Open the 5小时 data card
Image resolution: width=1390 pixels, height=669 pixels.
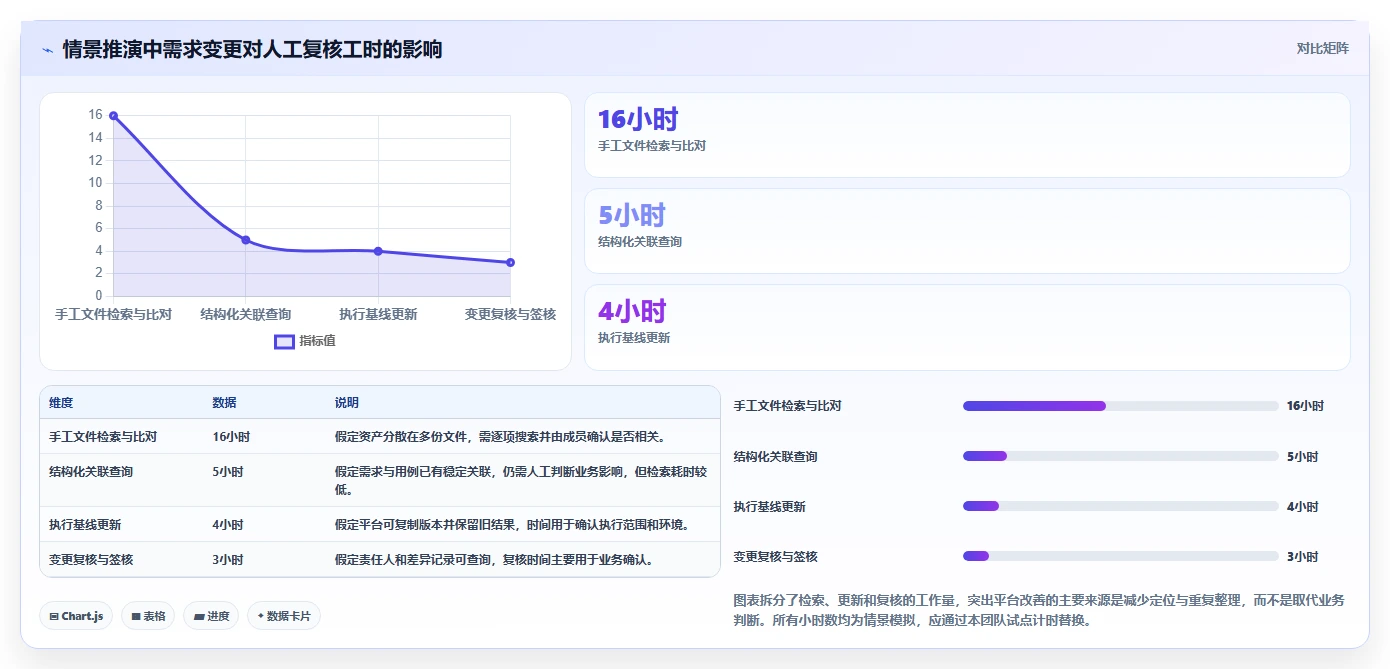coord(967,231)
